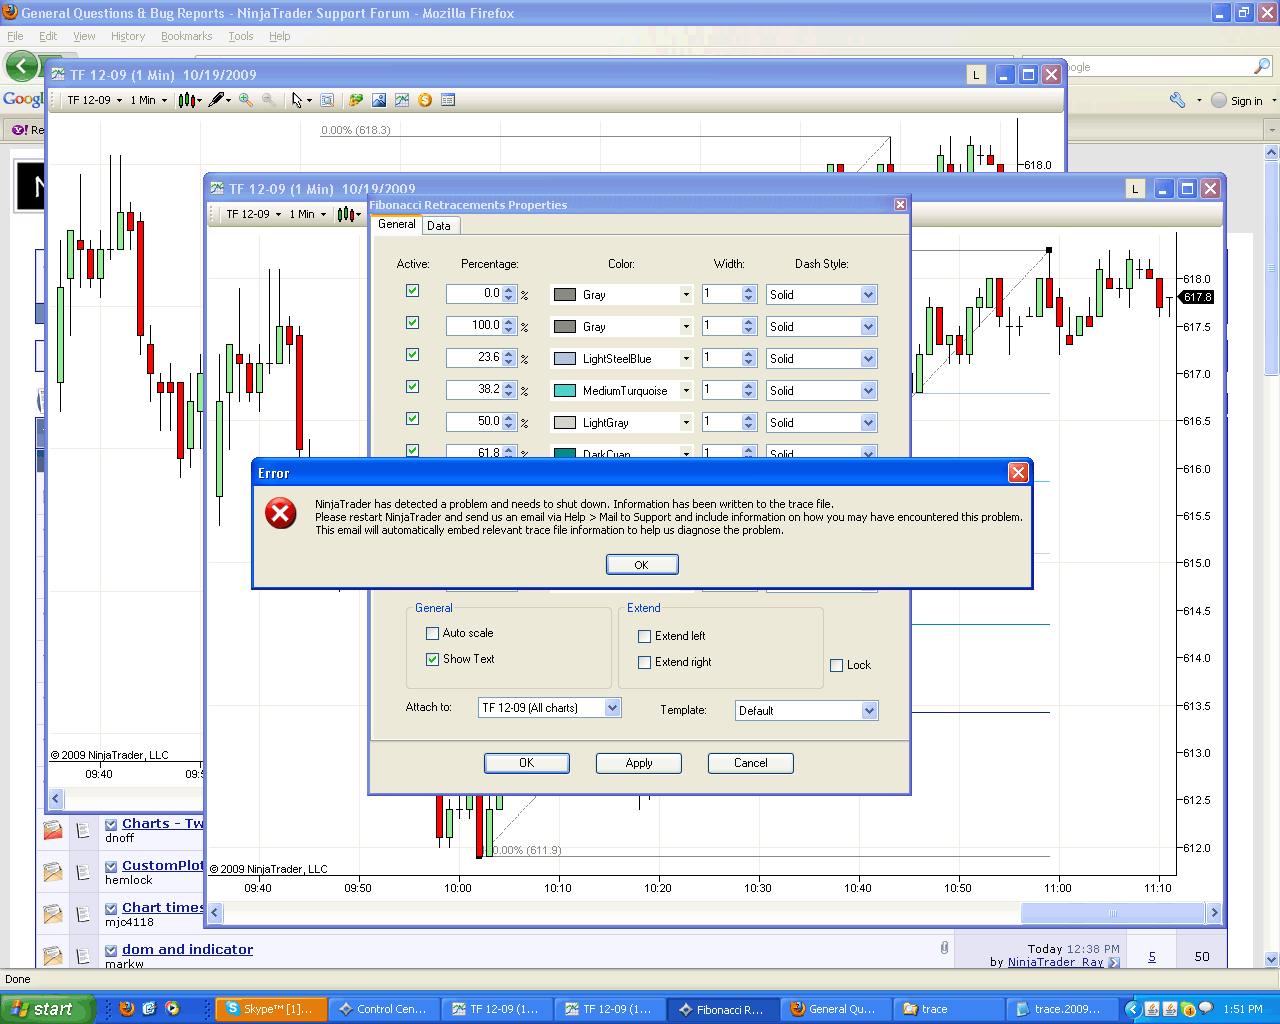This screenshot has width=1280, height=1024.
Task: Click the magnifier-over-window icon in rear chart toolbar
Action: (328, 100)
